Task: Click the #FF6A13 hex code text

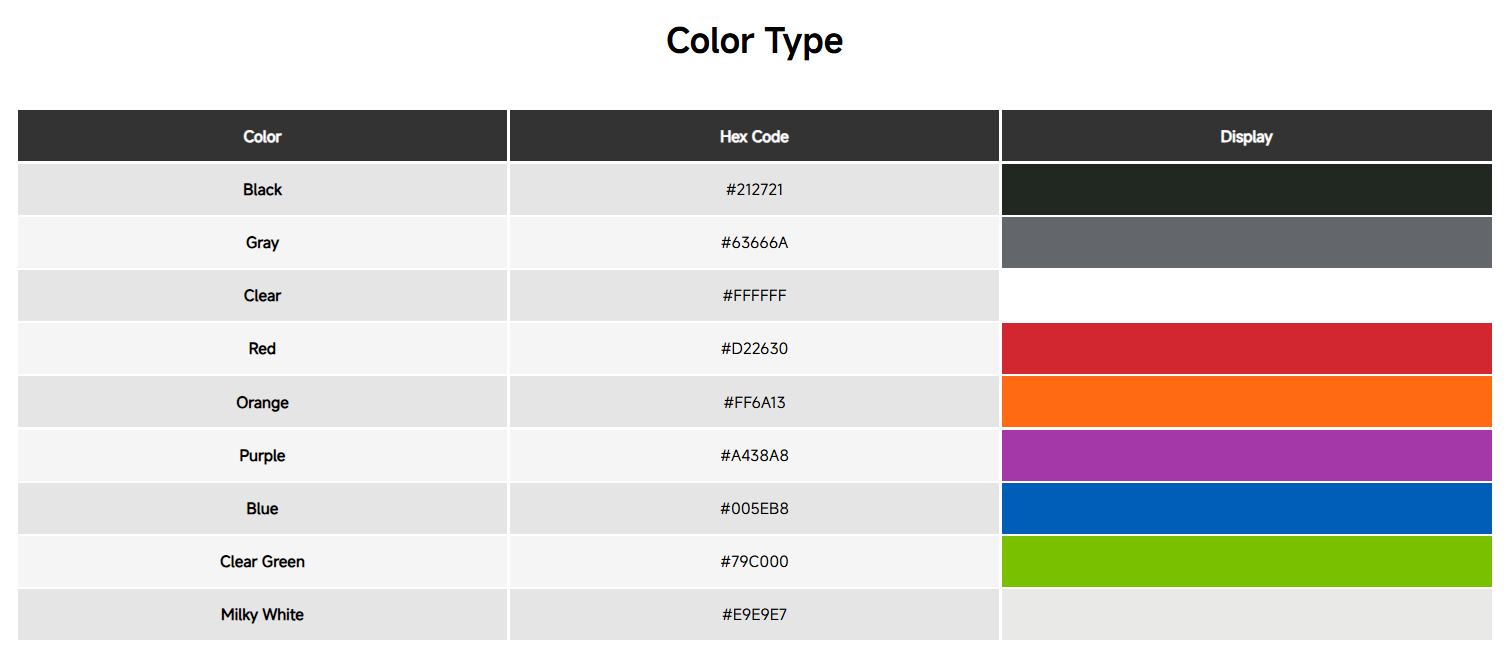Action: coord(754,402)
